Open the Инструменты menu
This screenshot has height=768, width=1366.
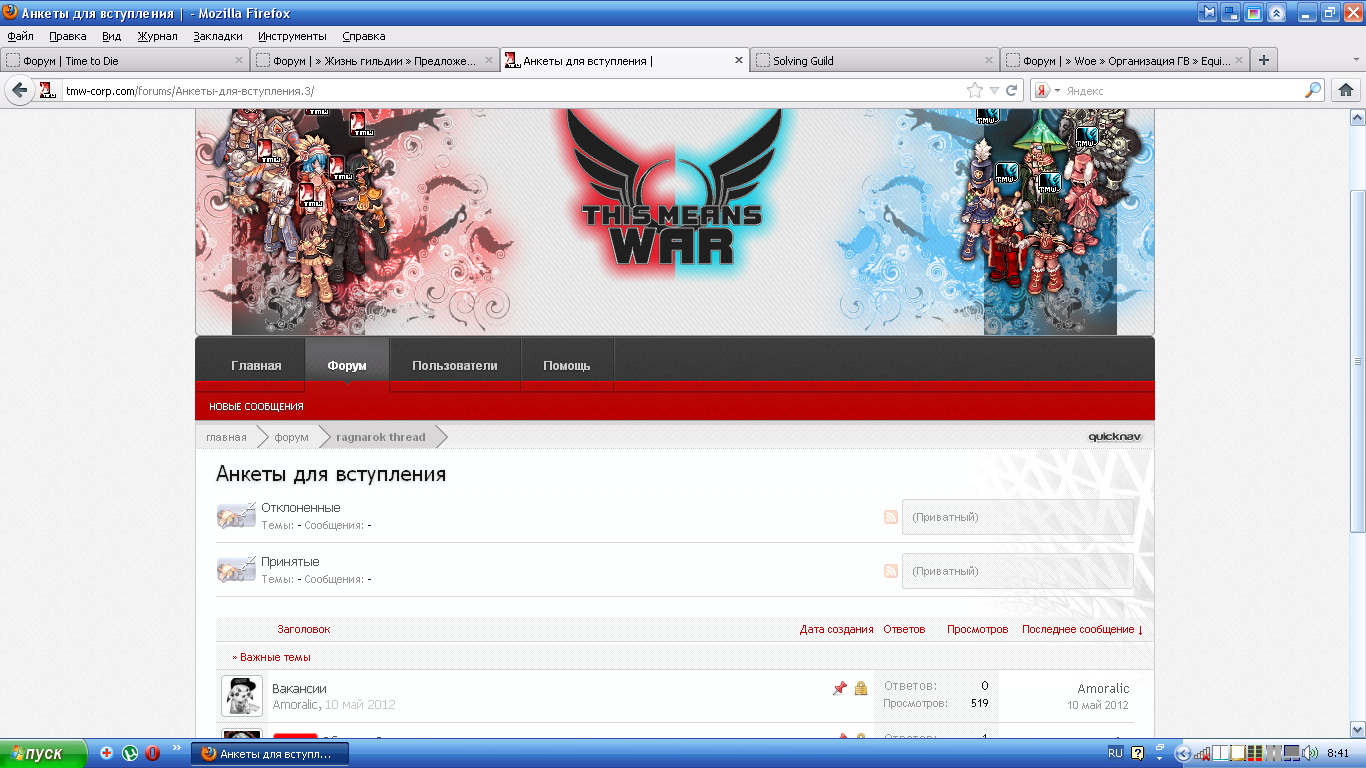tap(292, 36)
